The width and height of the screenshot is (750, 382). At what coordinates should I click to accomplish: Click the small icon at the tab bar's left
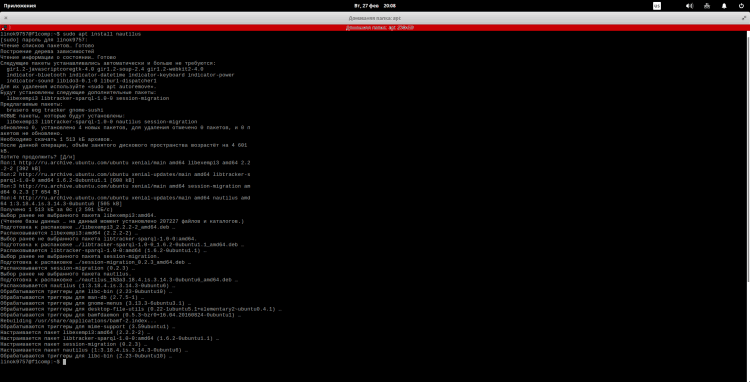(4, 28)
